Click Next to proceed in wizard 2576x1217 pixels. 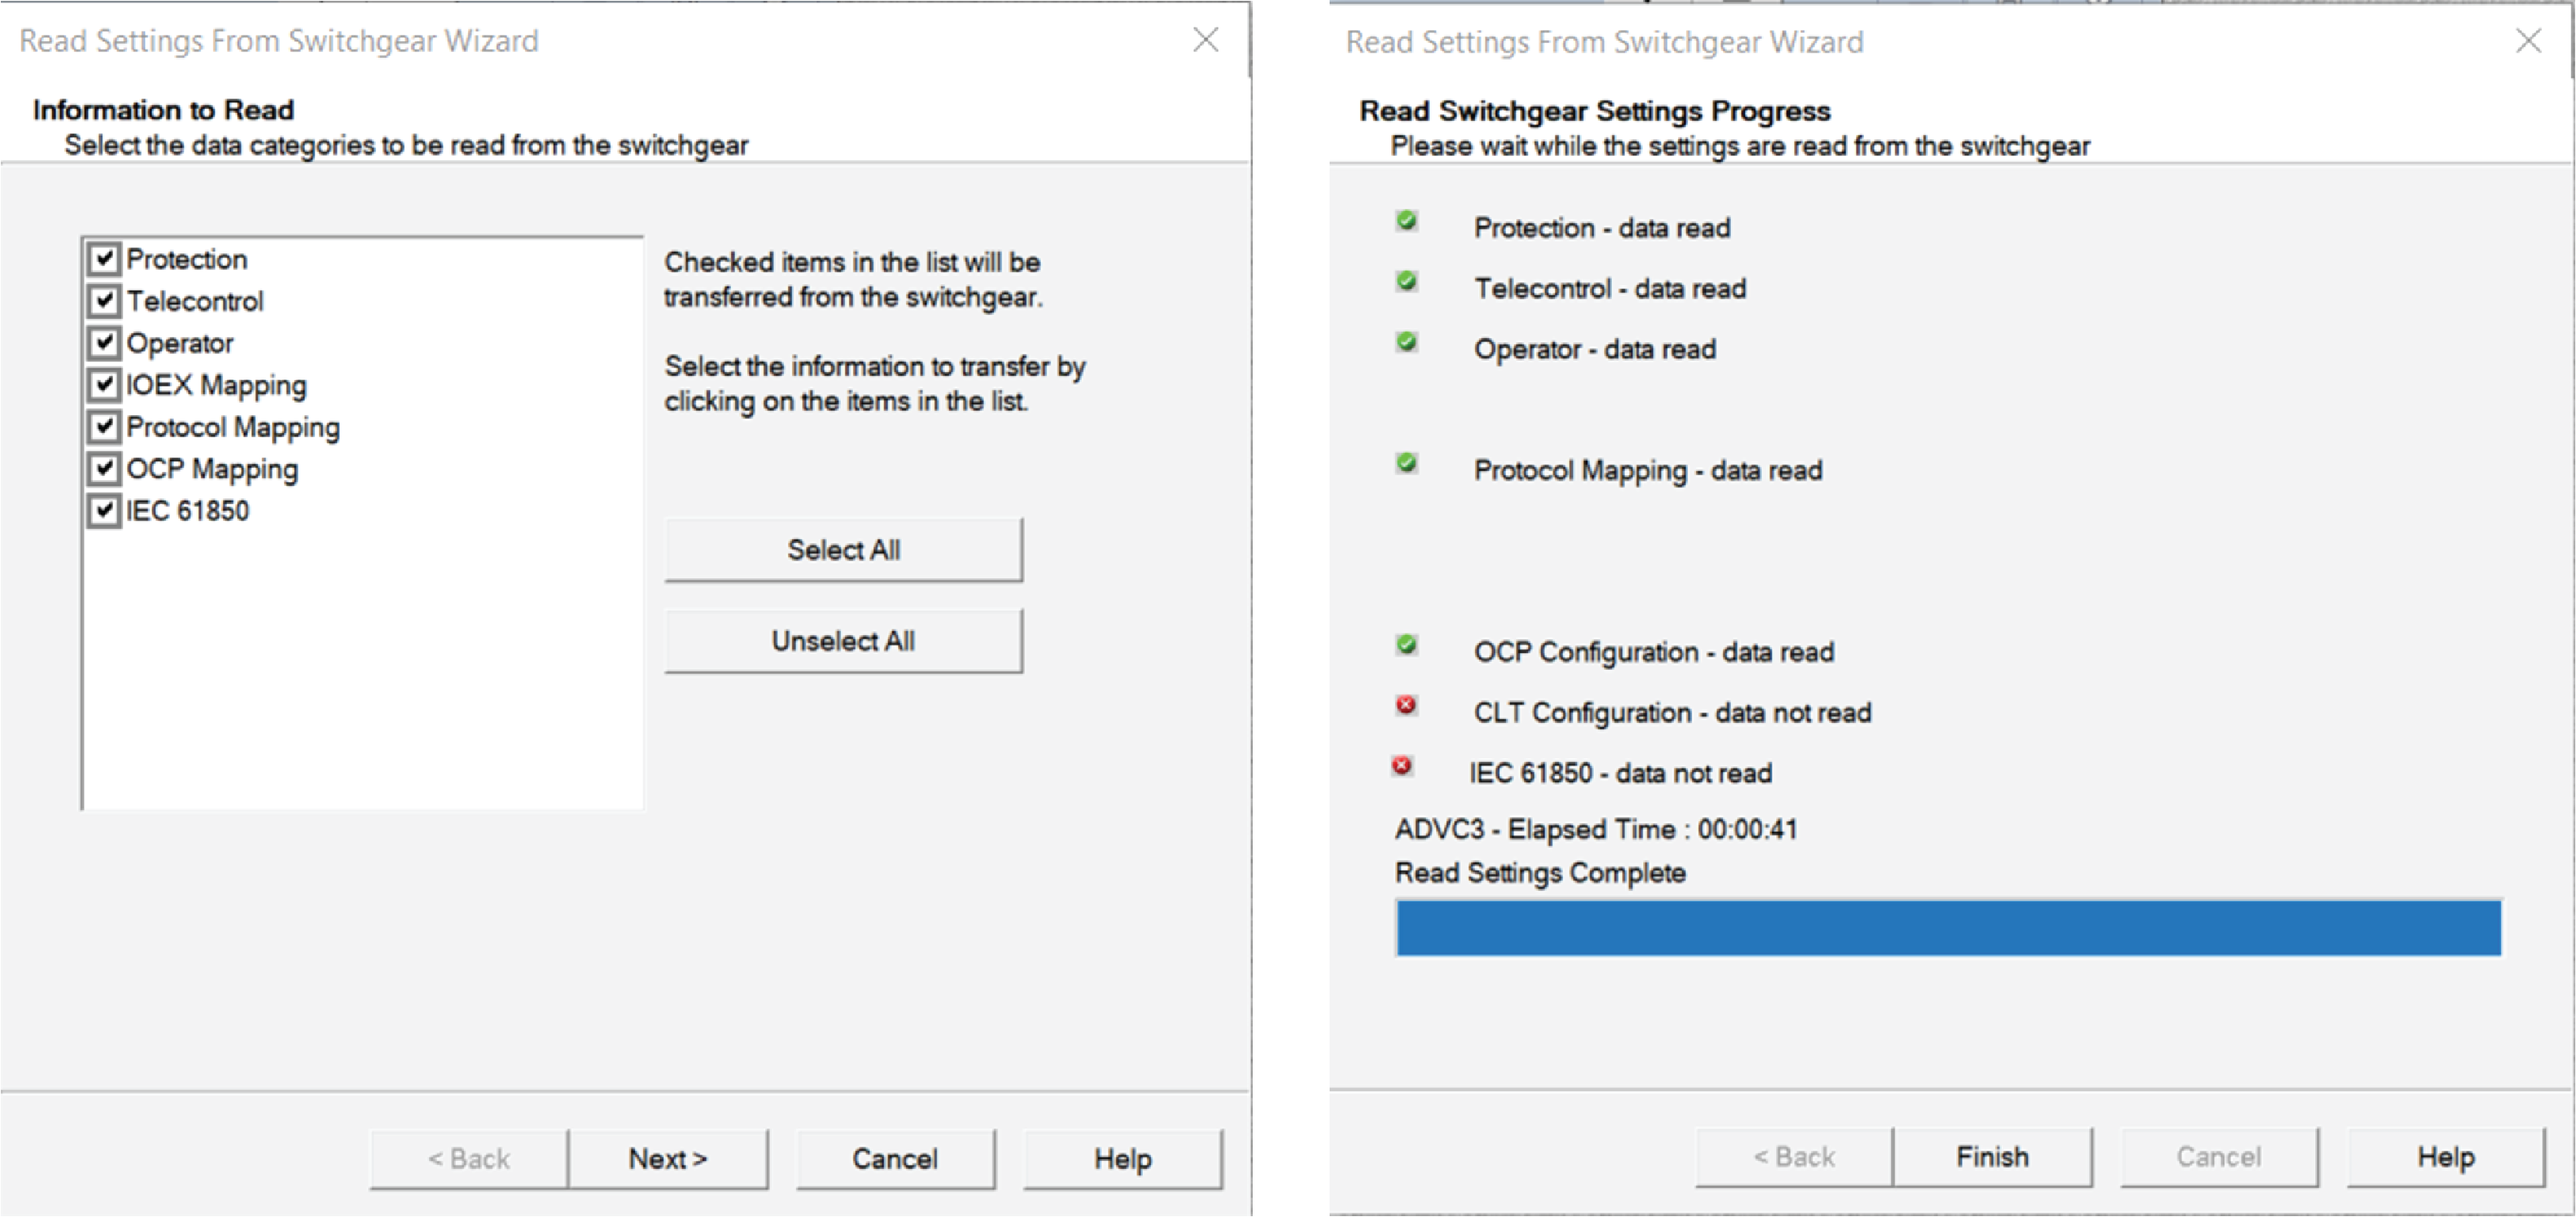pos(668,1159)
